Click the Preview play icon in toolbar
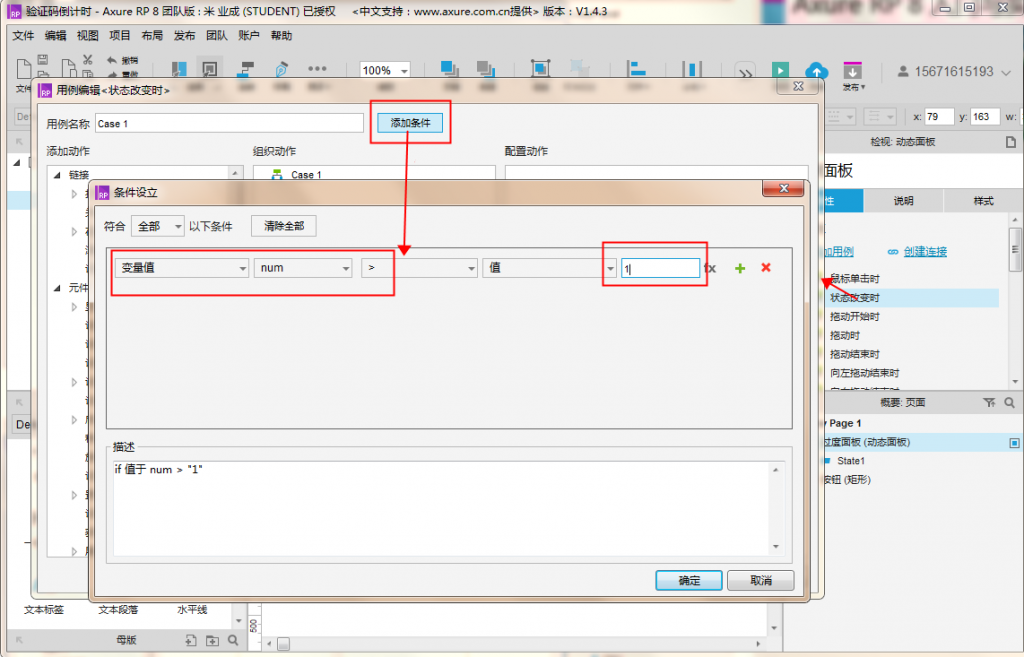The image size is (1024, 657). (780, 71)
